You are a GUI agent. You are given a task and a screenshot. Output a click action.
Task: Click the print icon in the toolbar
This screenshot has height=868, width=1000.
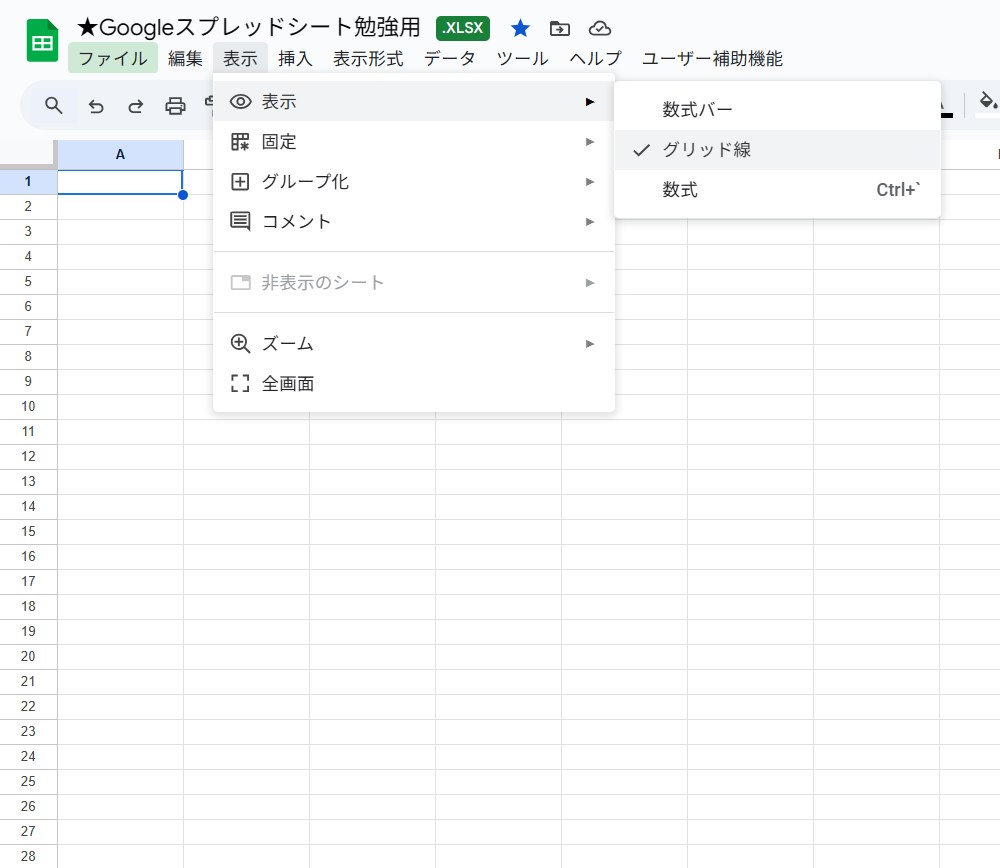point(176,106)
